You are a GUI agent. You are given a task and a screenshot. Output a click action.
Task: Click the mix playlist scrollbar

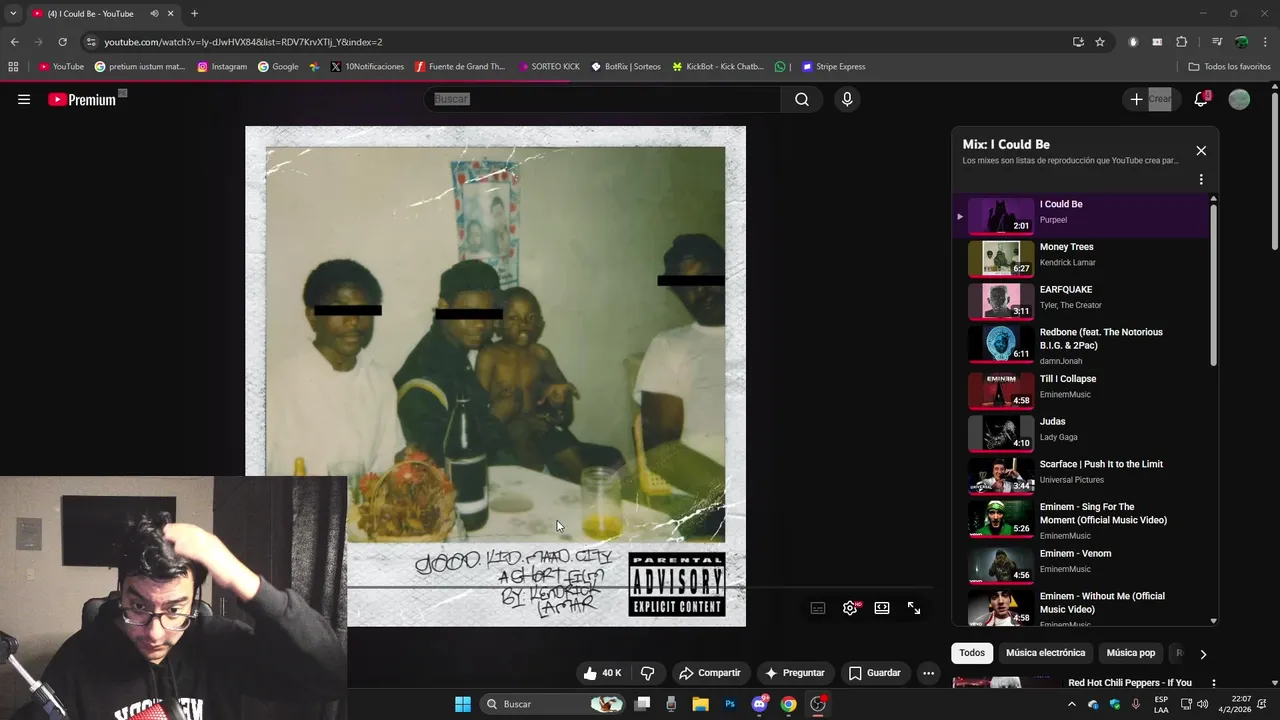[x=1214, y=283]
